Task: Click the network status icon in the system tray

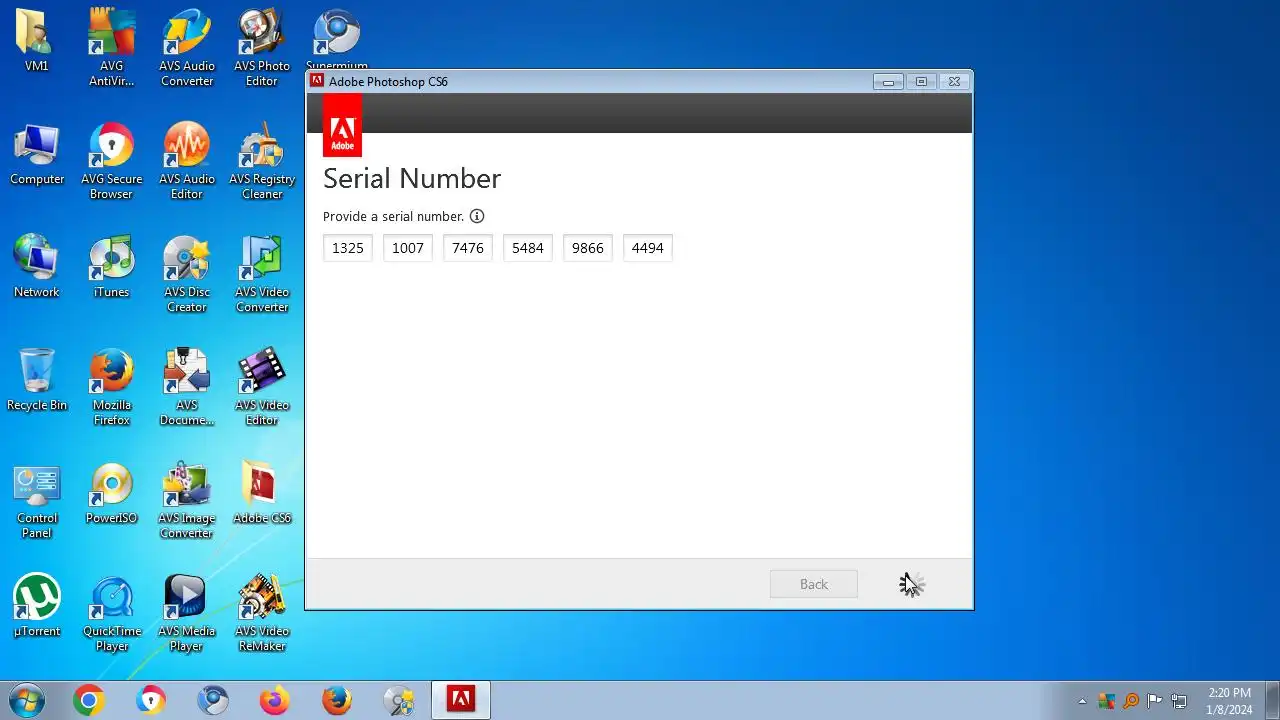Action: click(x=1180, y=701)
